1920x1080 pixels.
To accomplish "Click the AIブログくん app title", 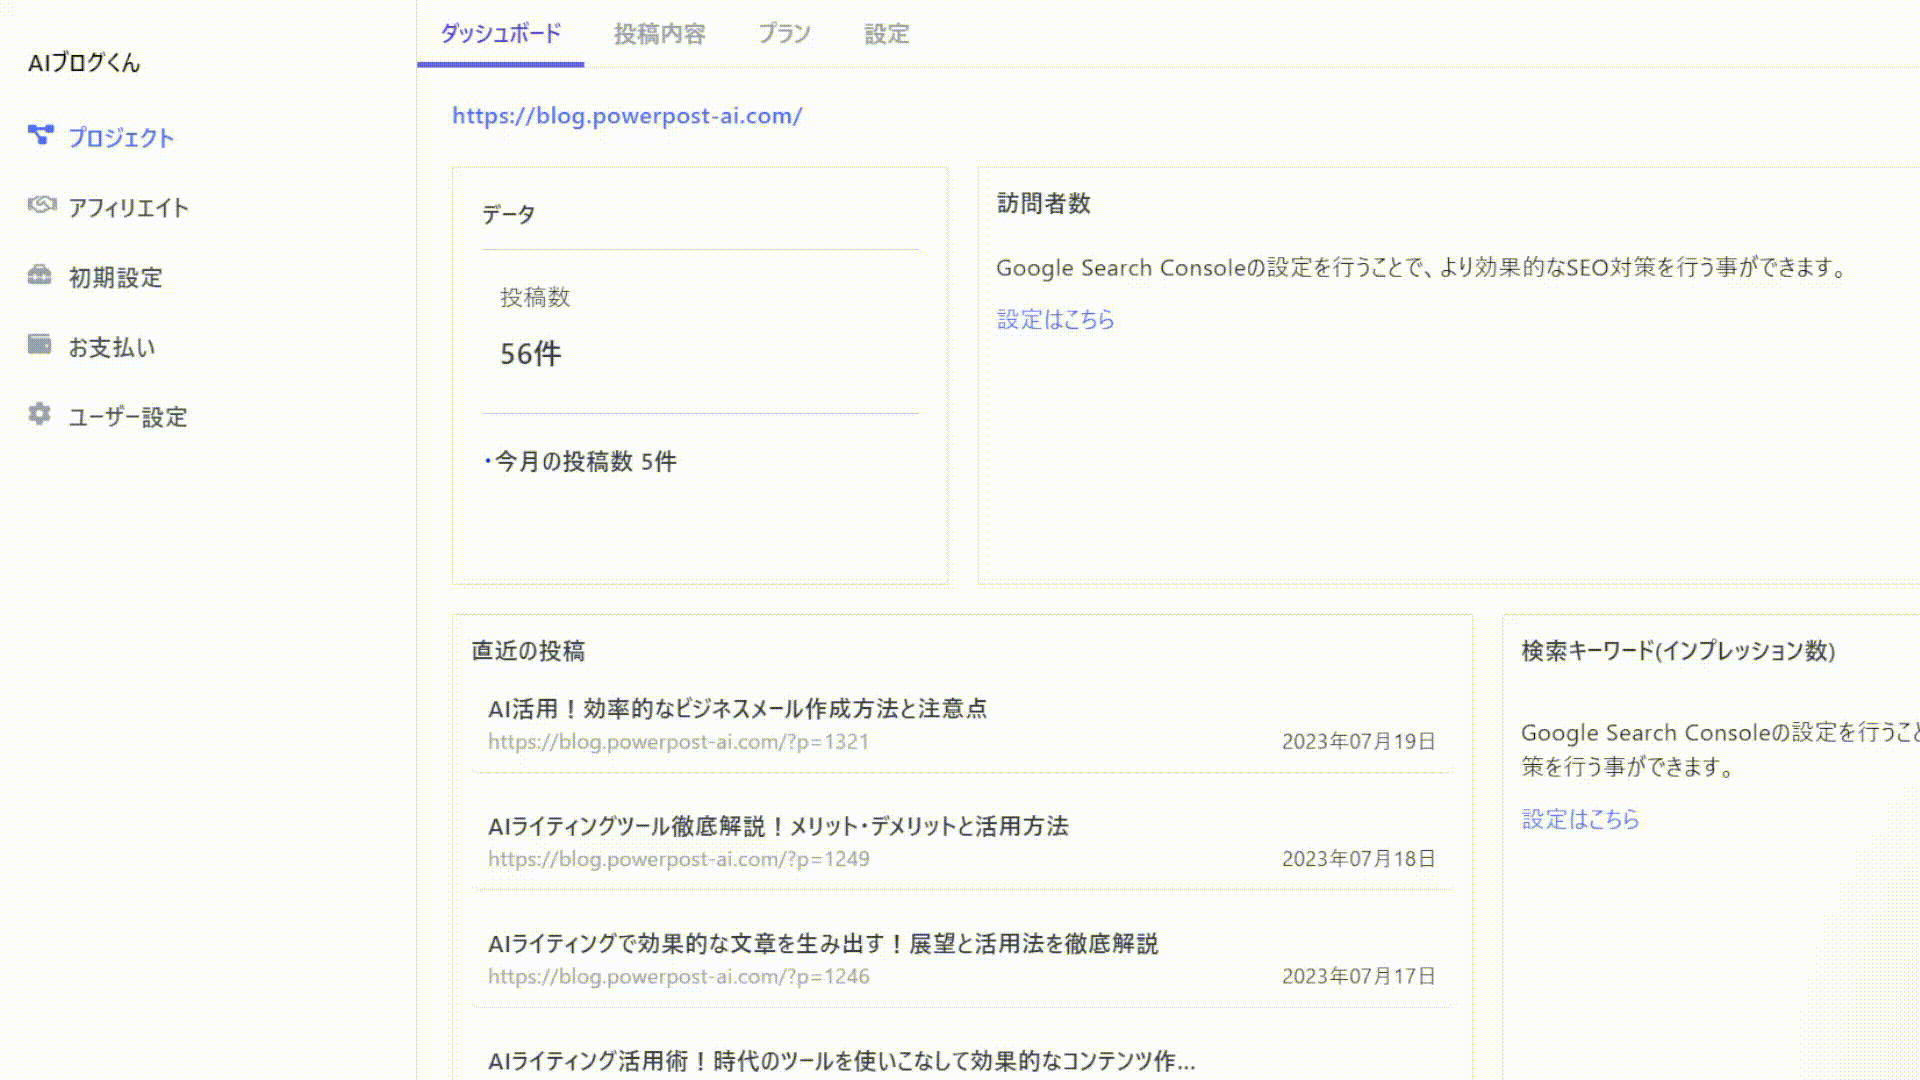I will (x=84, y=63).
